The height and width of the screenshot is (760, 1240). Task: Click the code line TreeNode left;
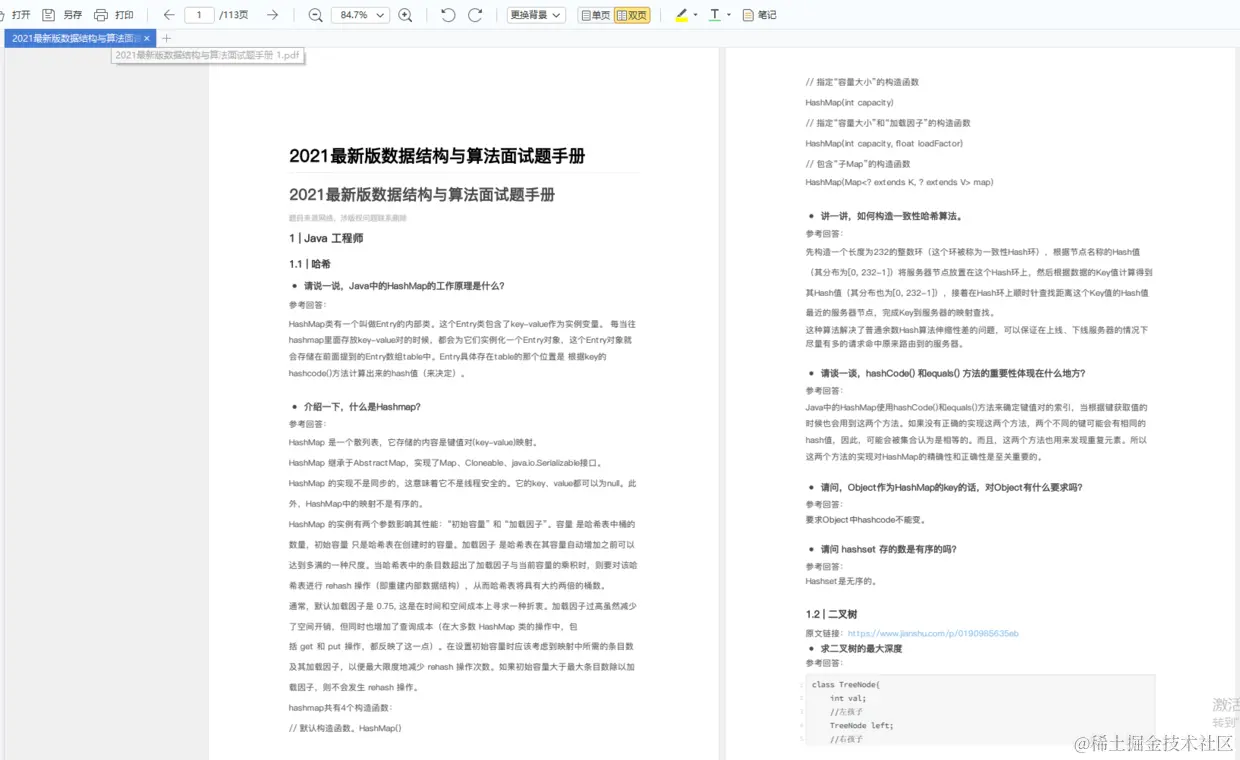point(861,726)
